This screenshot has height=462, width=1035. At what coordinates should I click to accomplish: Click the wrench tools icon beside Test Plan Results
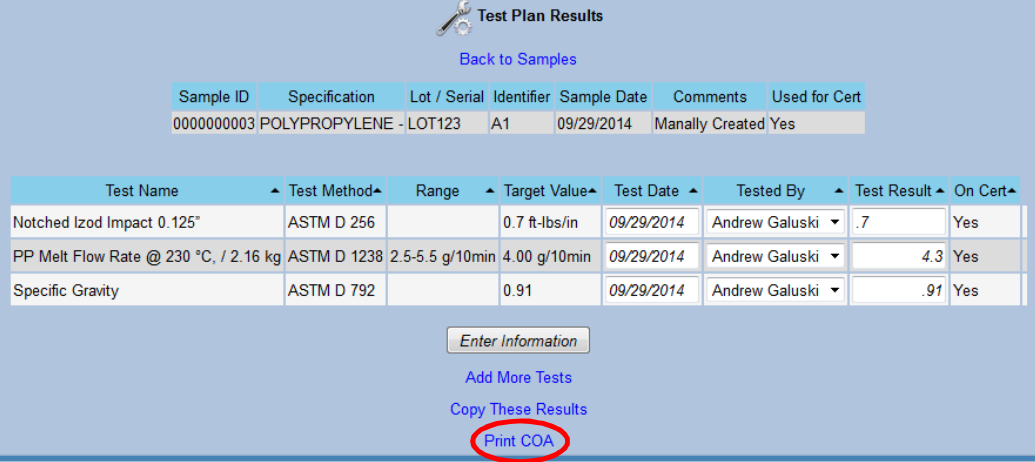tap(455, 18)
